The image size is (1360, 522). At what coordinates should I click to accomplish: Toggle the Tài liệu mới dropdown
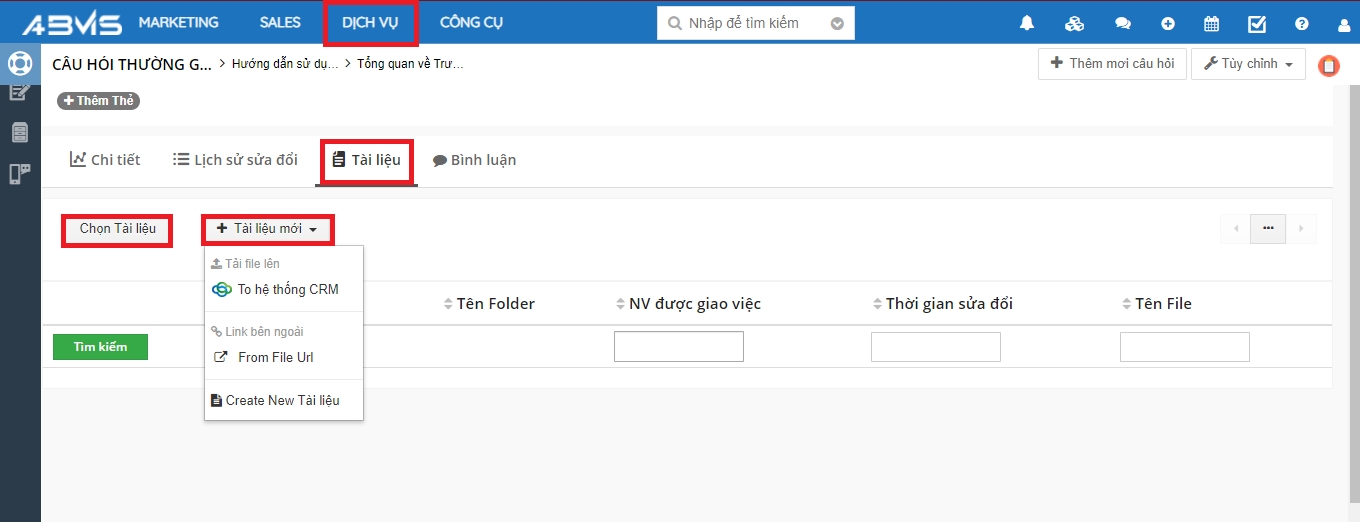click(267, 229)
